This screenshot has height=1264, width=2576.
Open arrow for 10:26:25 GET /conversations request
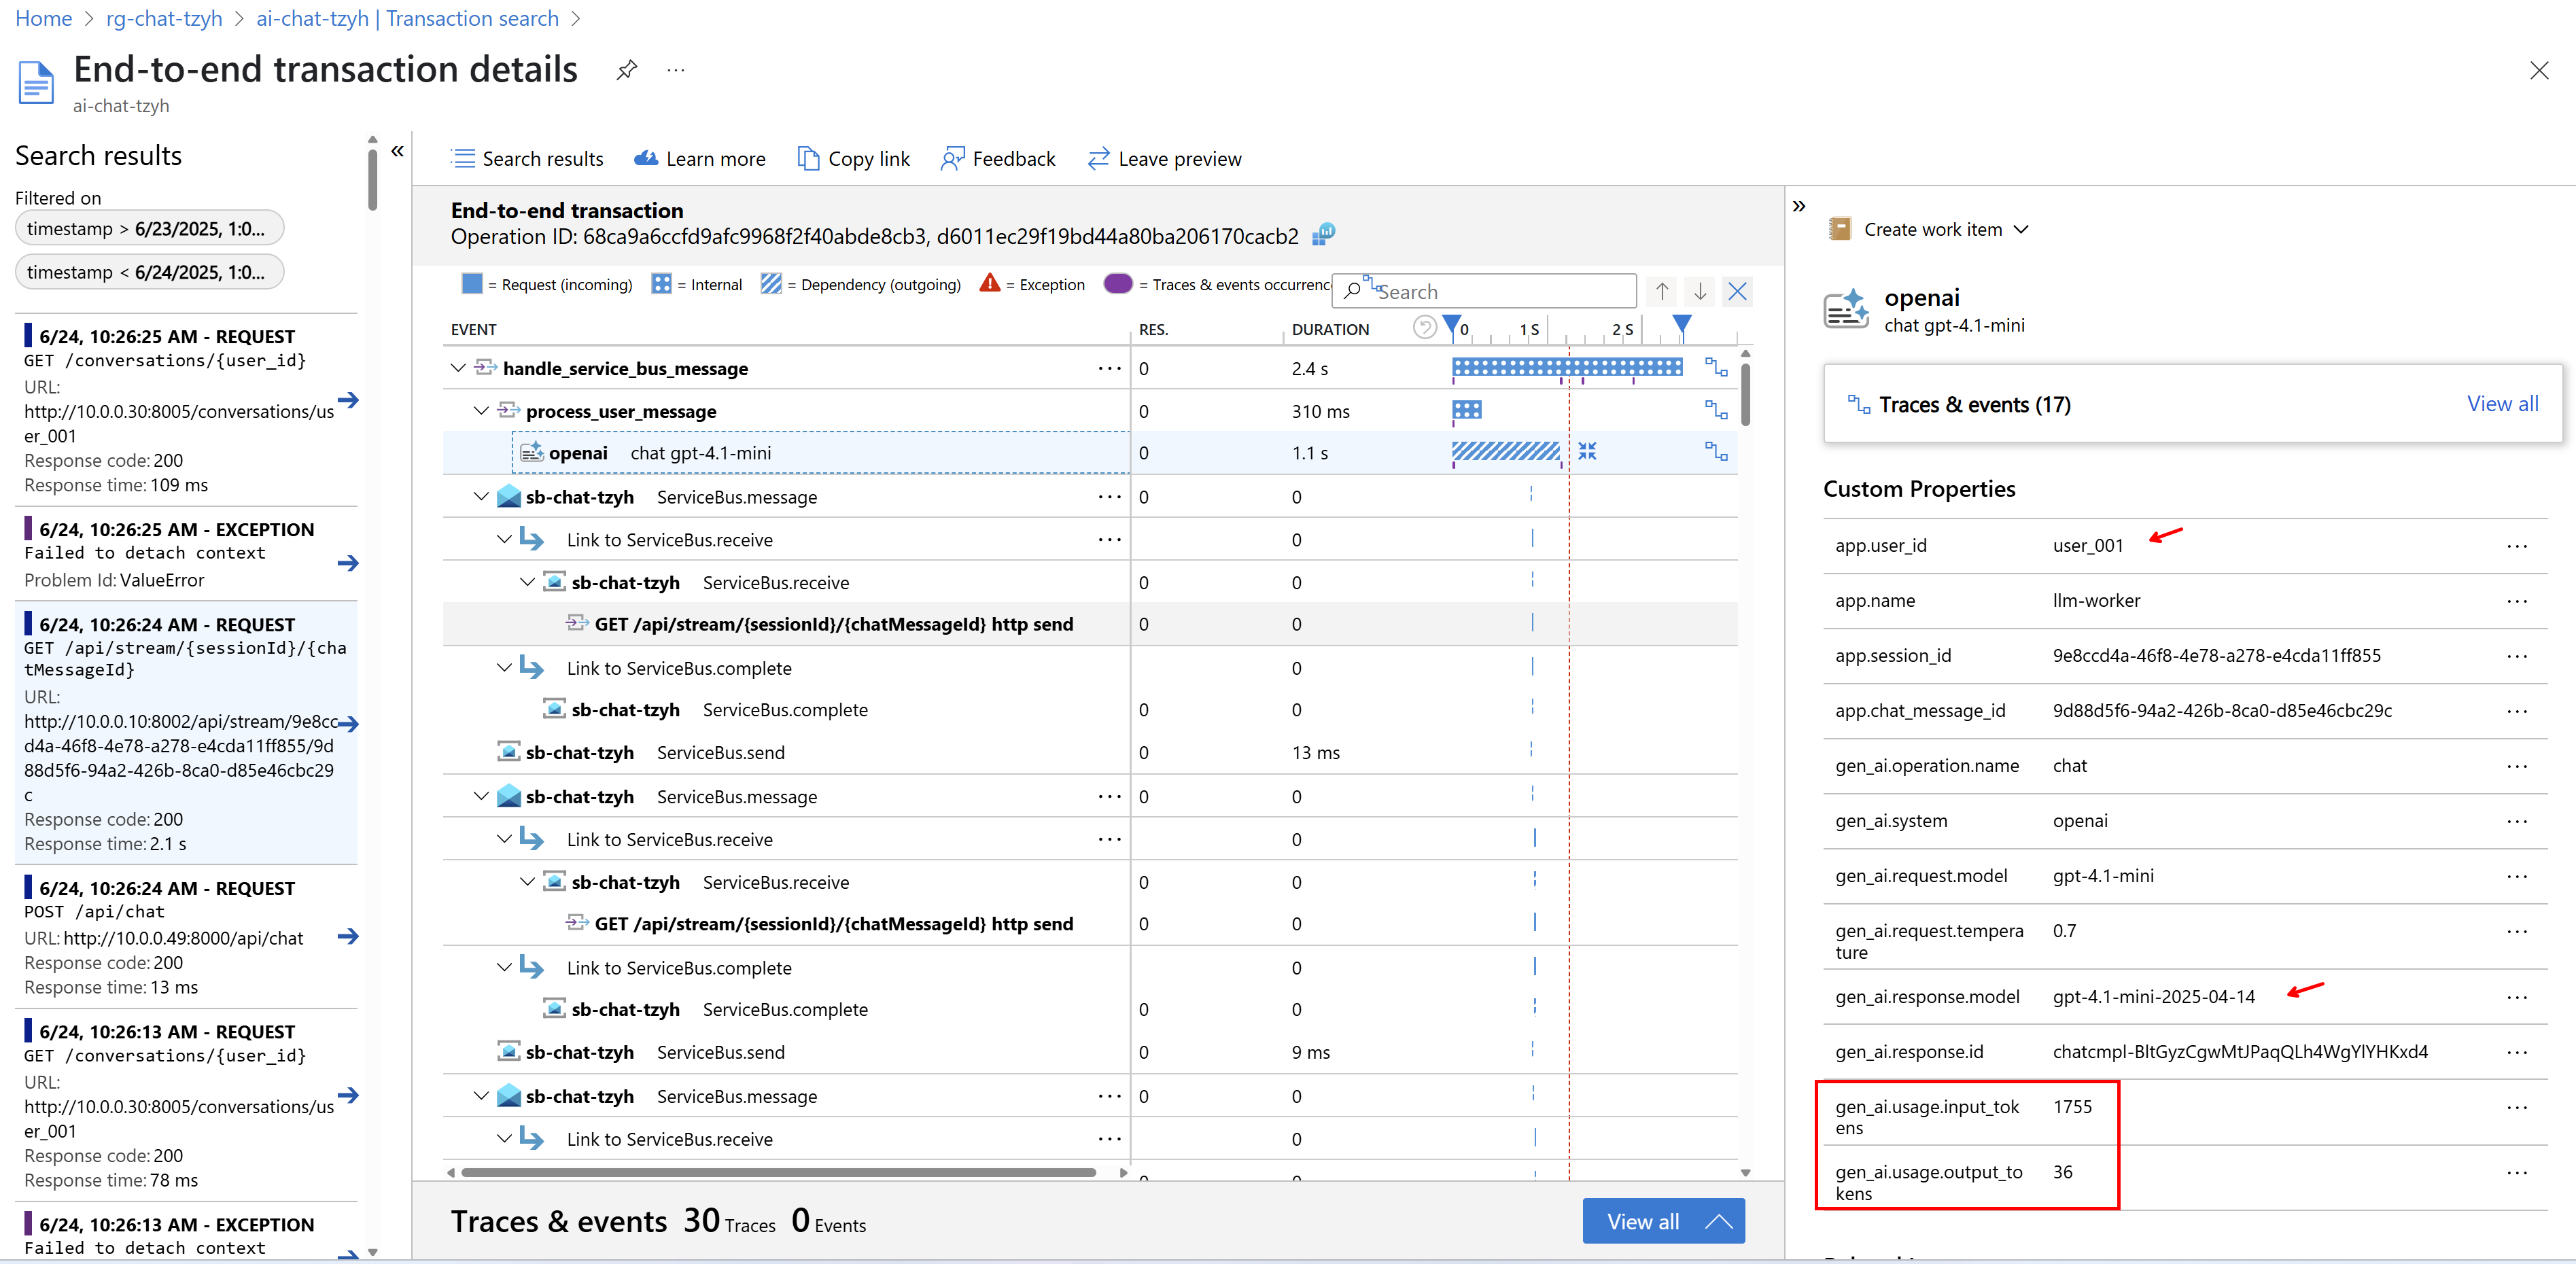click(348, 400)
